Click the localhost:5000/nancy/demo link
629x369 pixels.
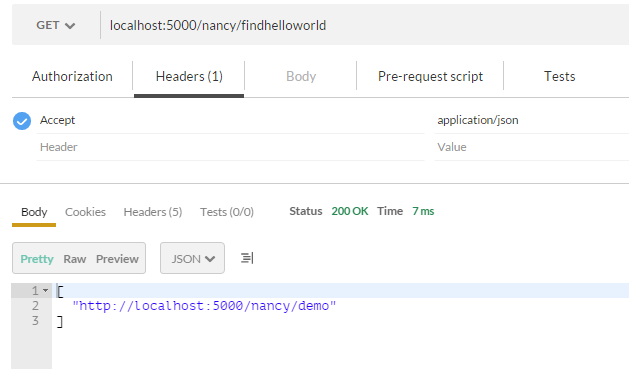(x=204, y=306)
